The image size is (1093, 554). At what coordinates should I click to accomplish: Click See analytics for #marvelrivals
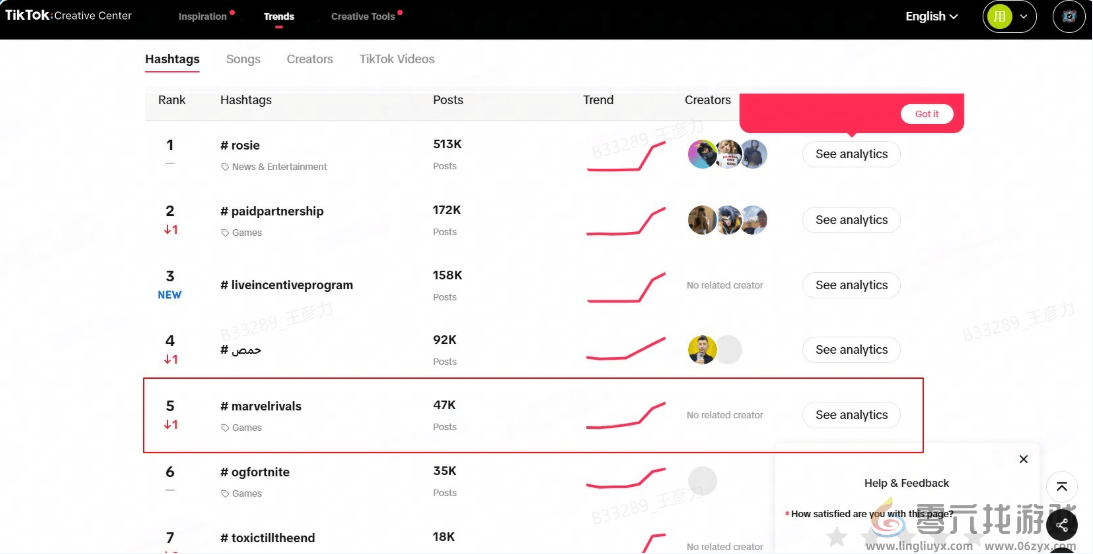coord(851,415)
